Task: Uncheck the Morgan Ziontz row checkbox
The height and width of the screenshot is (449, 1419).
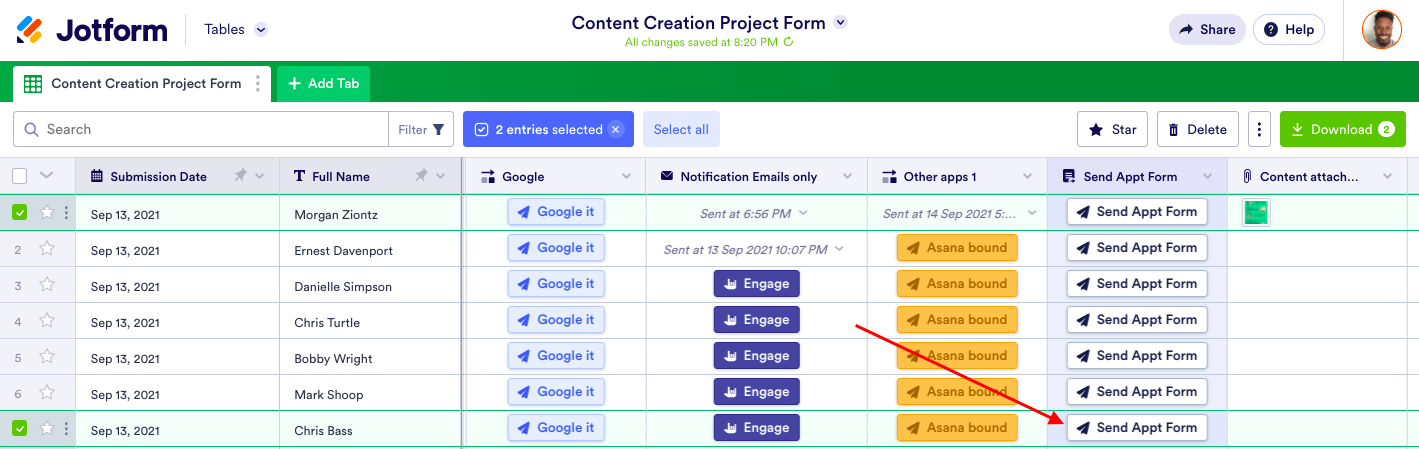Action: click(x=20, y=213)
